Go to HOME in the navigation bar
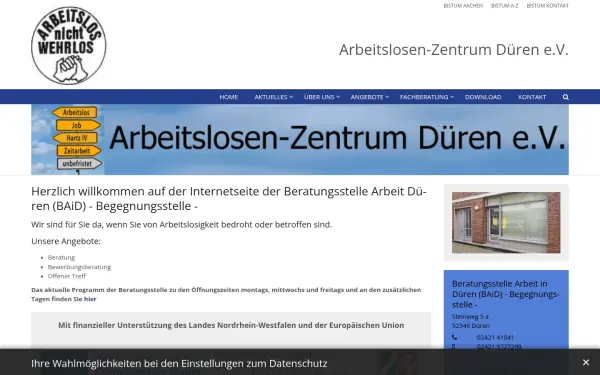This screenshot has width=600, height=375. (228, 97)
